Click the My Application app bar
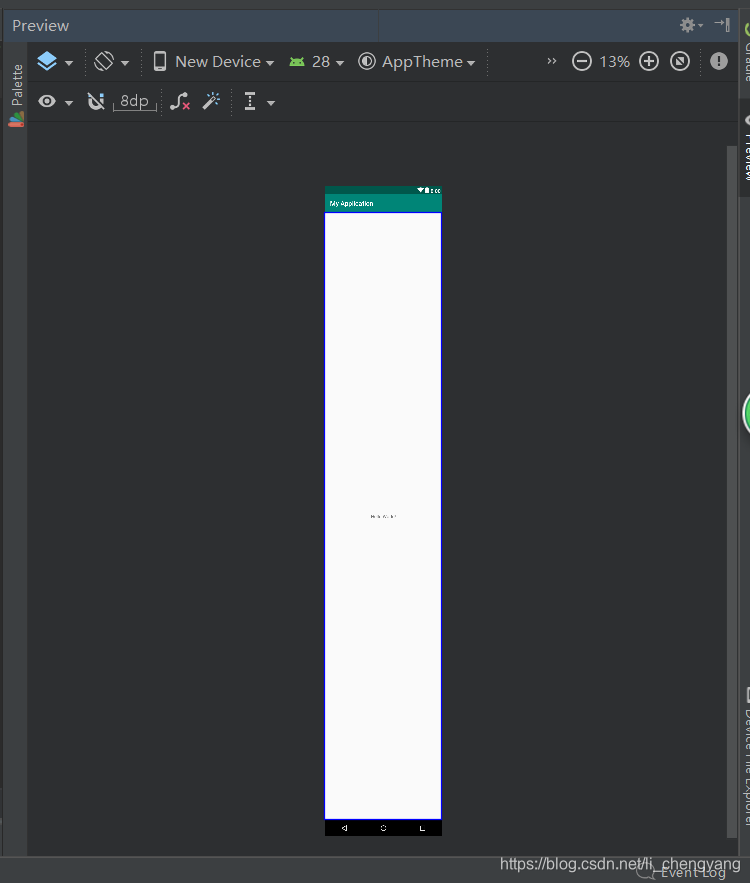 (x=383, y=203)
